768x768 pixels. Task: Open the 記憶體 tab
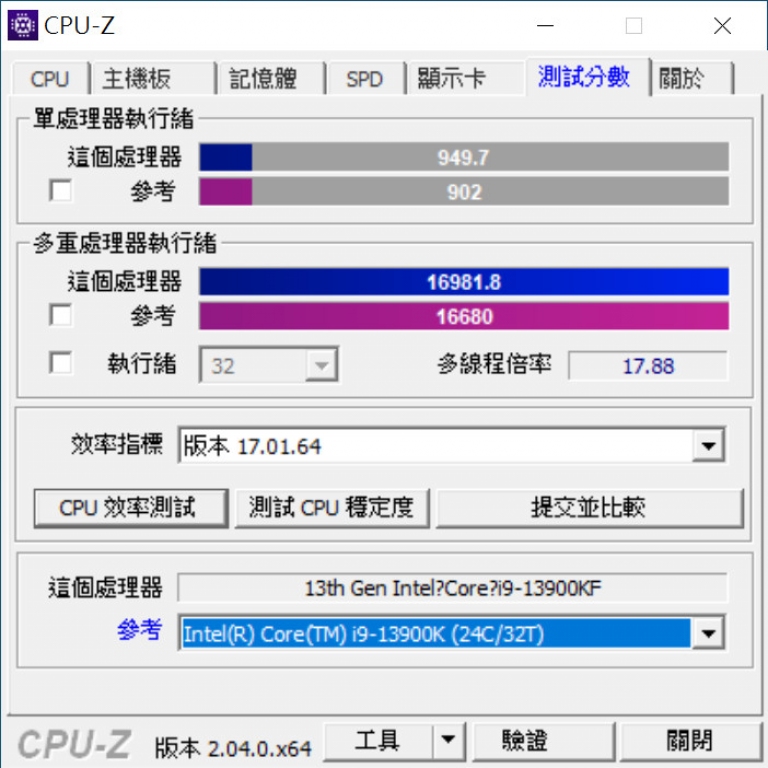272,78
